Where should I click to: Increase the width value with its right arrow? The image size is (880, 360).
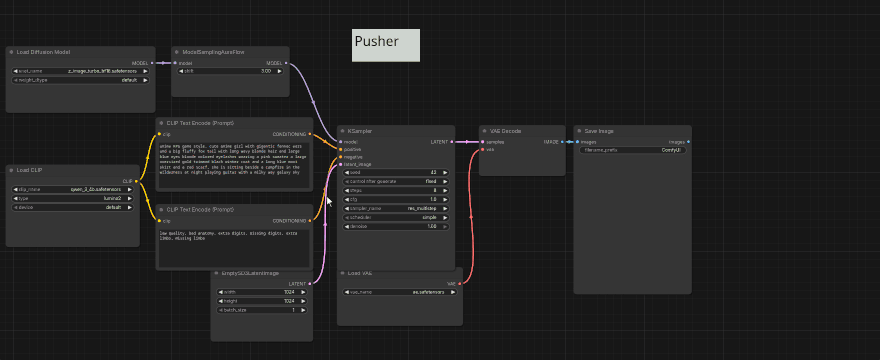coord(304,292)
